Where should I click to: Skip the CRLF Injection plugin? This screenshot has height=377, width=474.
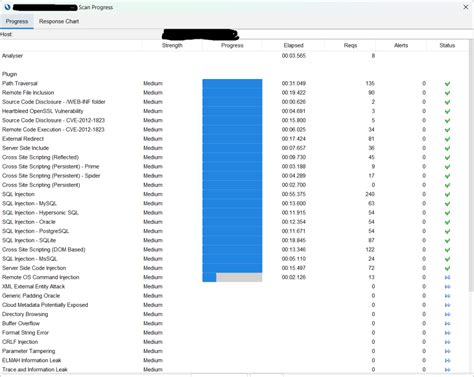447,342
